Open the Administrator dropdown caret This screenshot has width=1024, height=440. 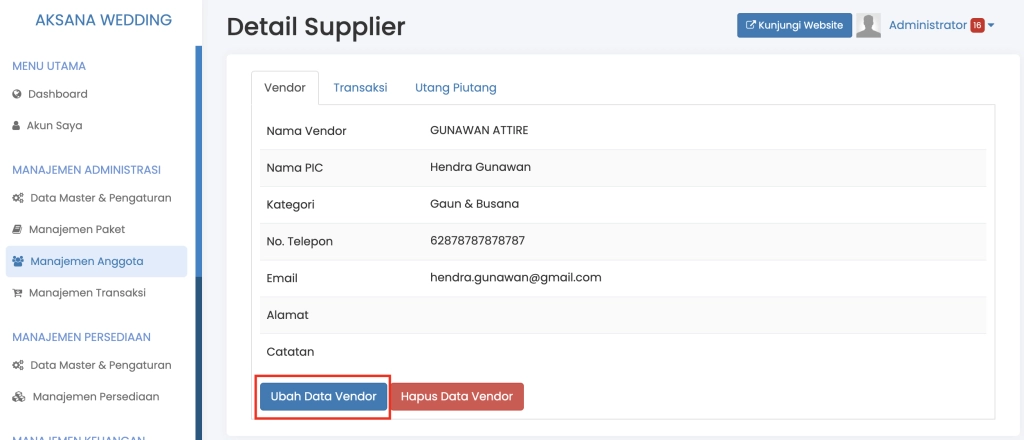point(991,25)
